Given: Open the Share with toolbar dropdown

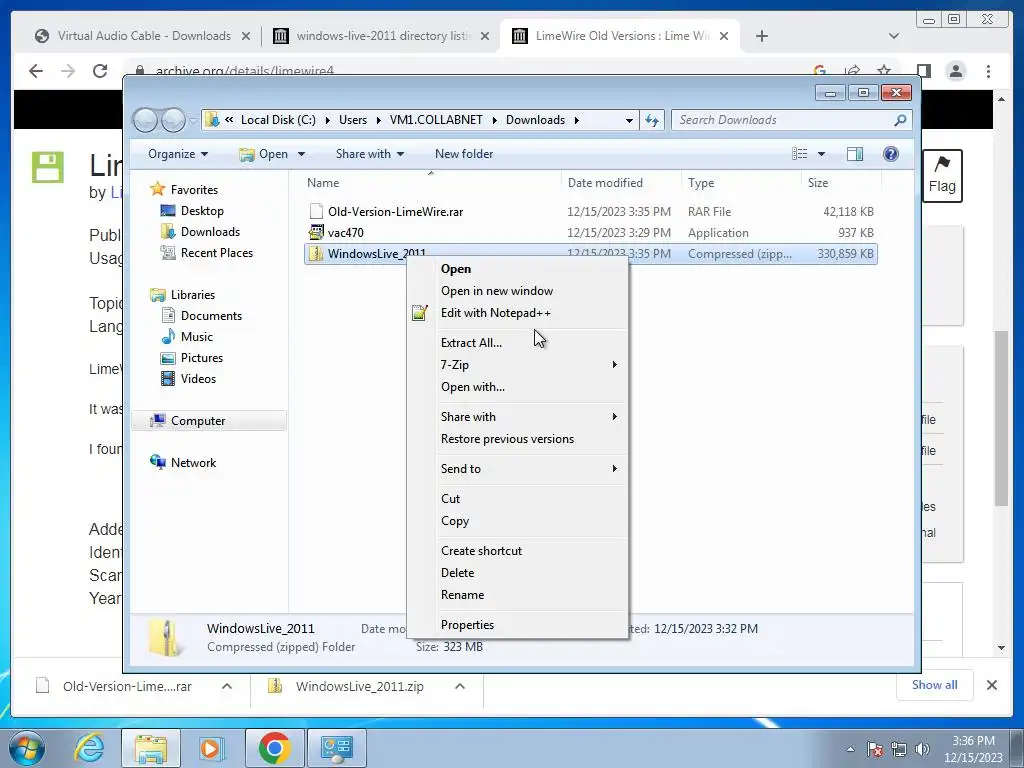Looking at the screenshot, I should 370,154.
